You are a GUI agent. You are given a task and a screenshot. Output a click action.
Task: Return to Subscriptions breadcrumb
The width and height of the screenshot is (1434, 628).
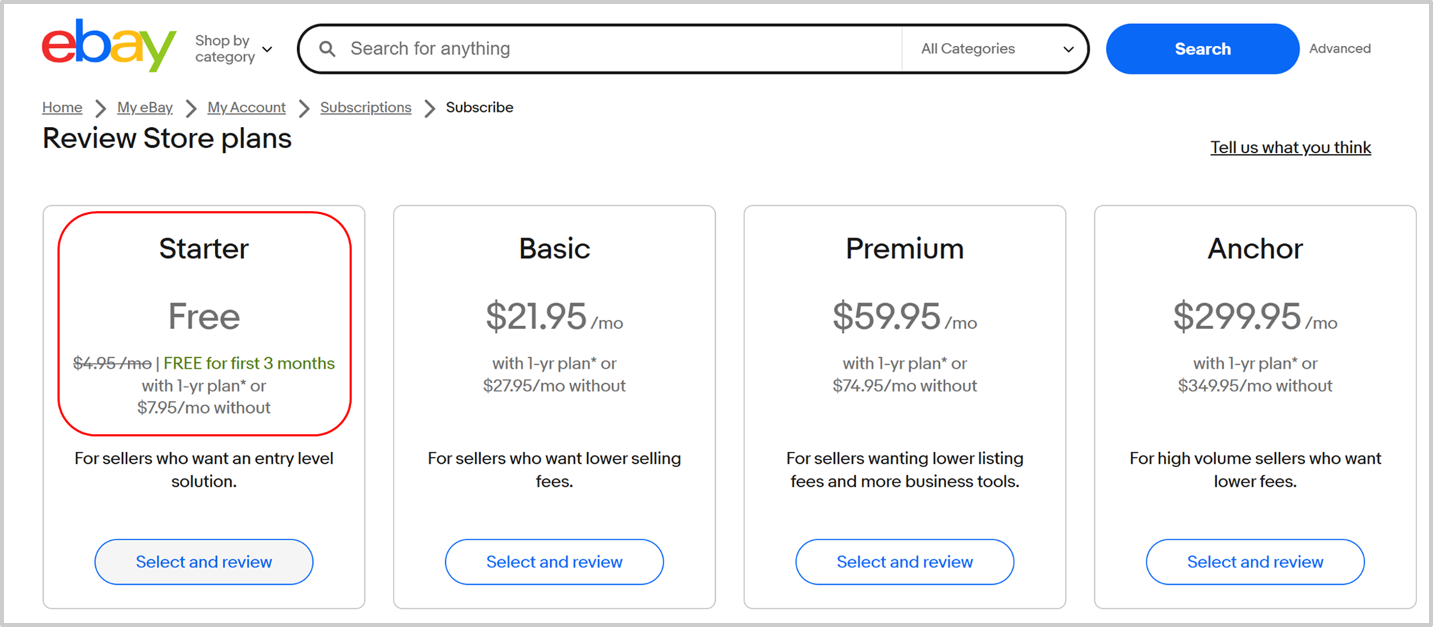coord(365,108)
